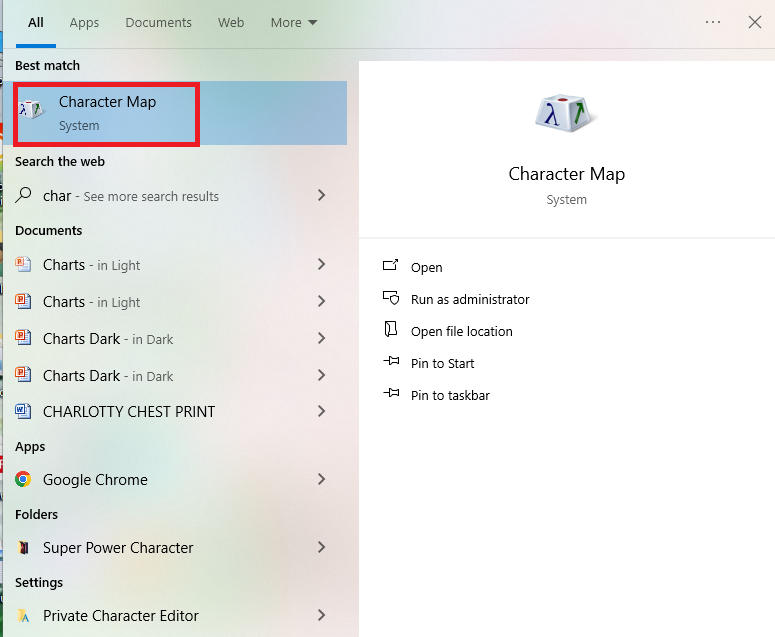Click the Character Map title in details pane

tap(566, 174)
